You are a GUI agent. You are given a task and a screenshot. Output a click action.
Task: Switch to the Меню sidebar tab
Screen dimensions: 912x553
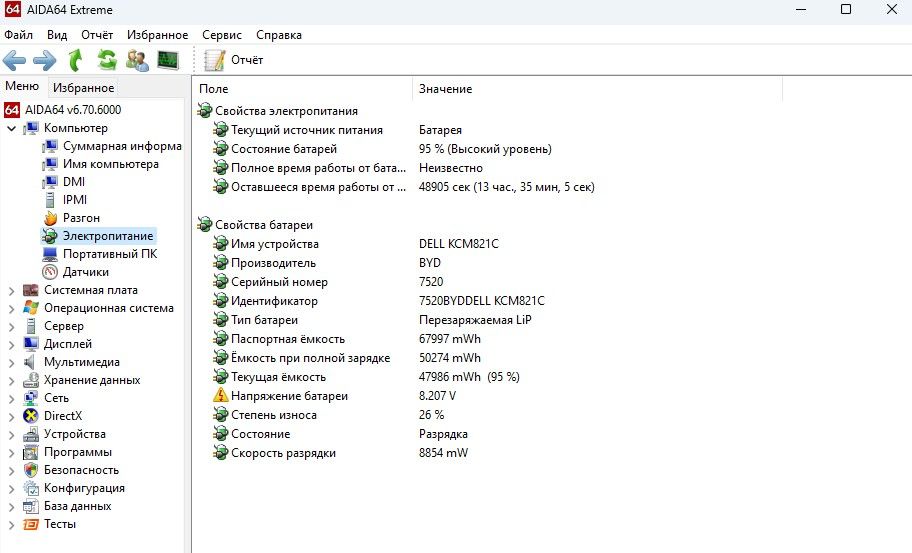coord(22,86)
